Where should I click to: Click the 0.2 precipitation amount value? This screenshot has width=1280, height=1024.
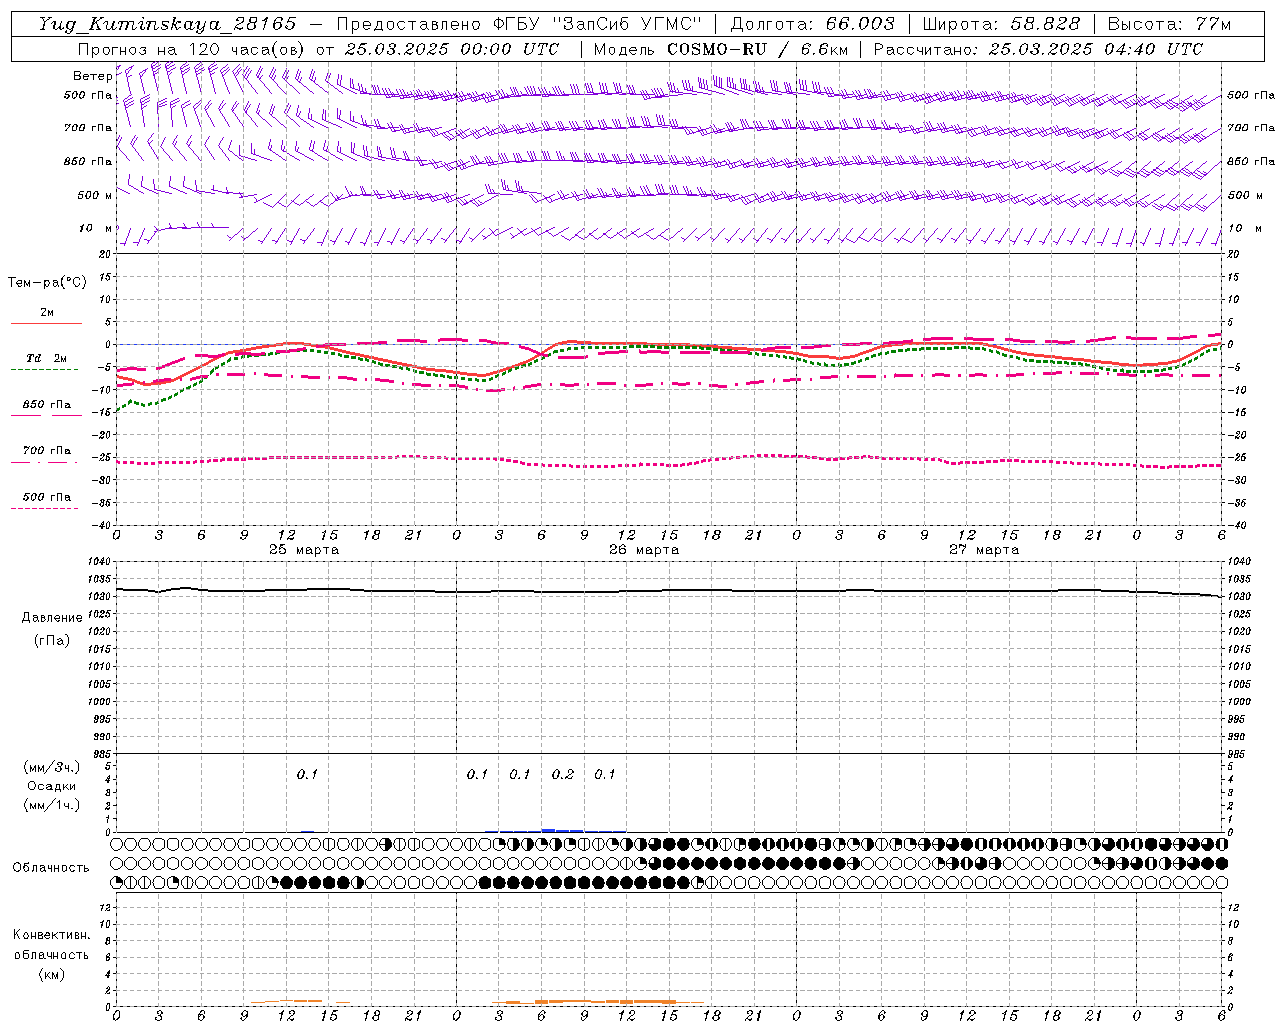coord(563,774)
